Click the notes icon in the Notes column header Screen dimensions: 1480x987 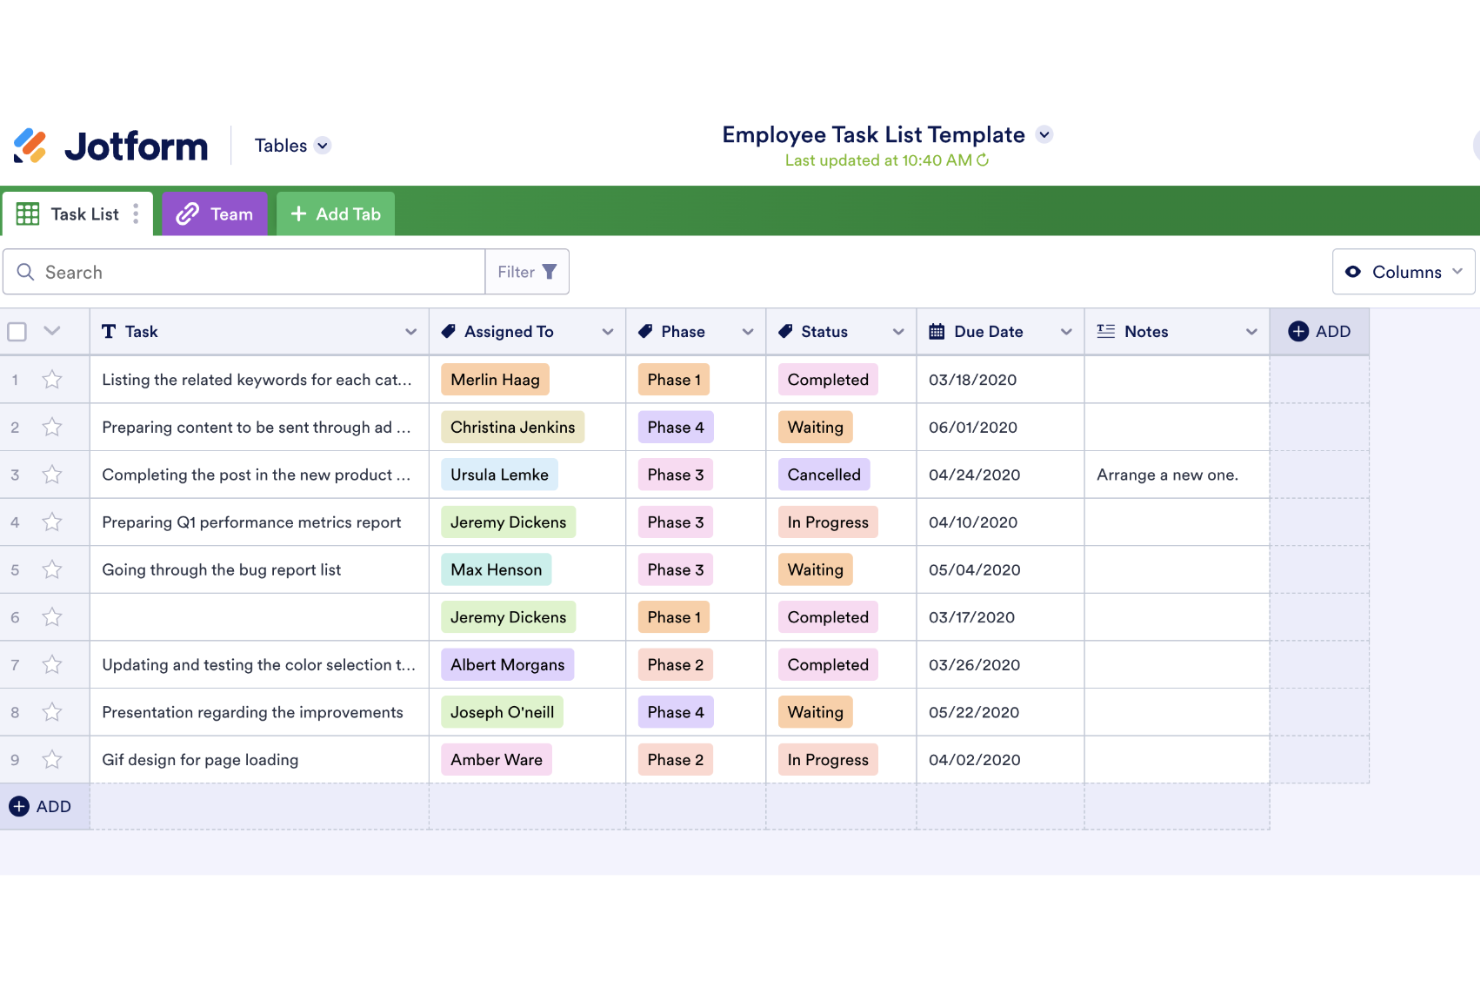[1105, 331]
